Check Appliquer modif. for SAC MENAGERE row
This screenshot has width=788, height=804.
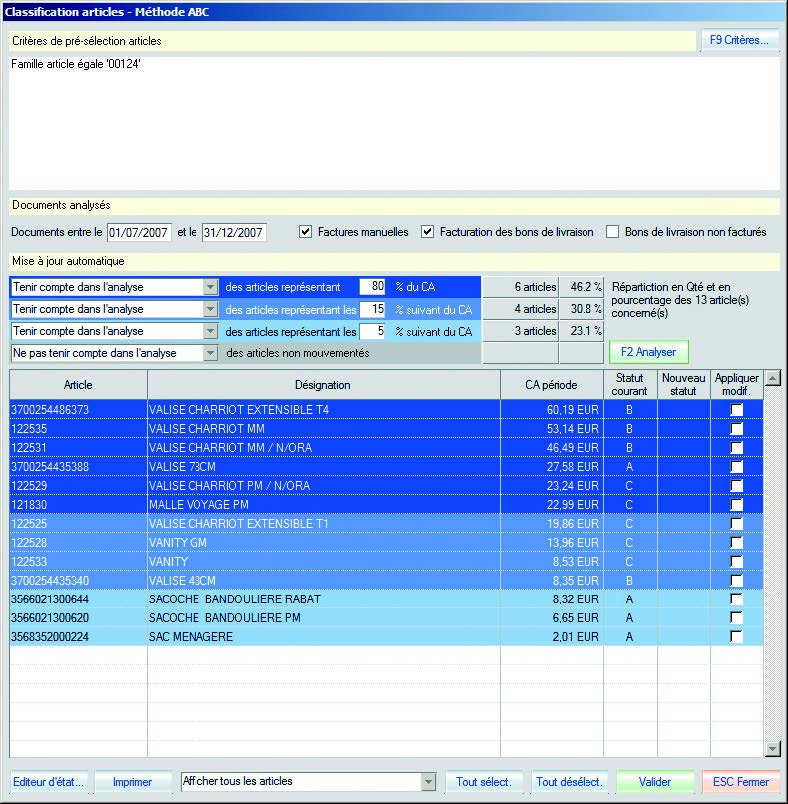coord(737,636)
